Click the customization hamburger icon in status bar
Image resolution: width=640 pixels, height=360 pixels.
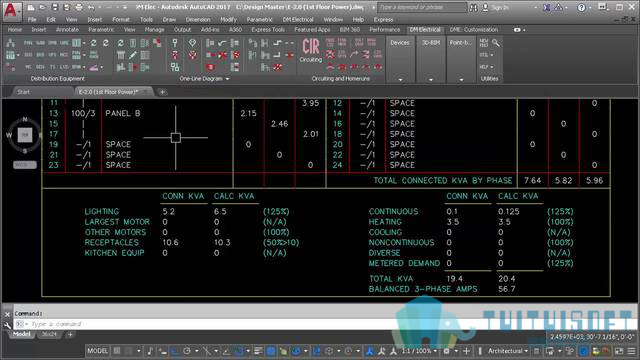pos(631,351)
